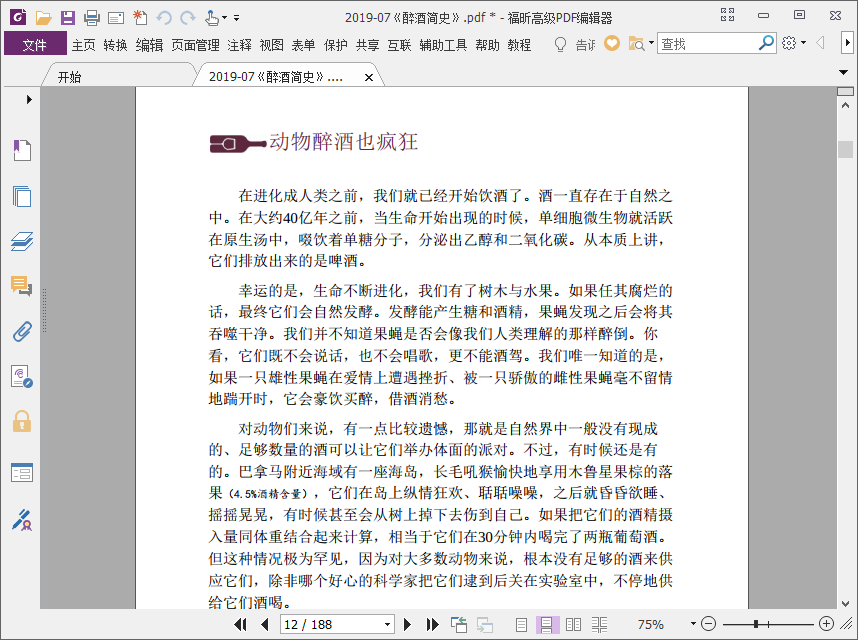
Task: Click the folder search icon
Action: (x=636, y=43)
